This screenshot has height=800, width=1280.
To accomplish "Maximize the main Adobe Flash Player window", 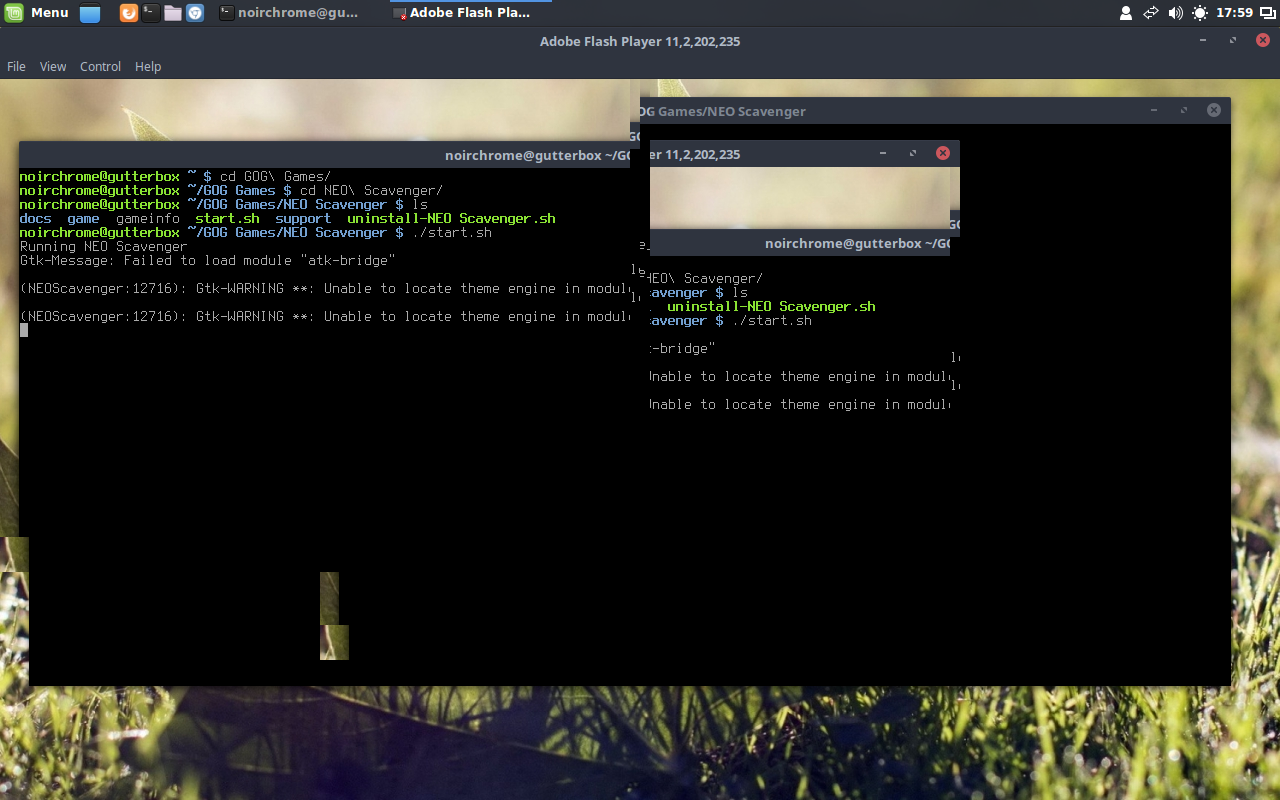I will [x=1233, y=41].
